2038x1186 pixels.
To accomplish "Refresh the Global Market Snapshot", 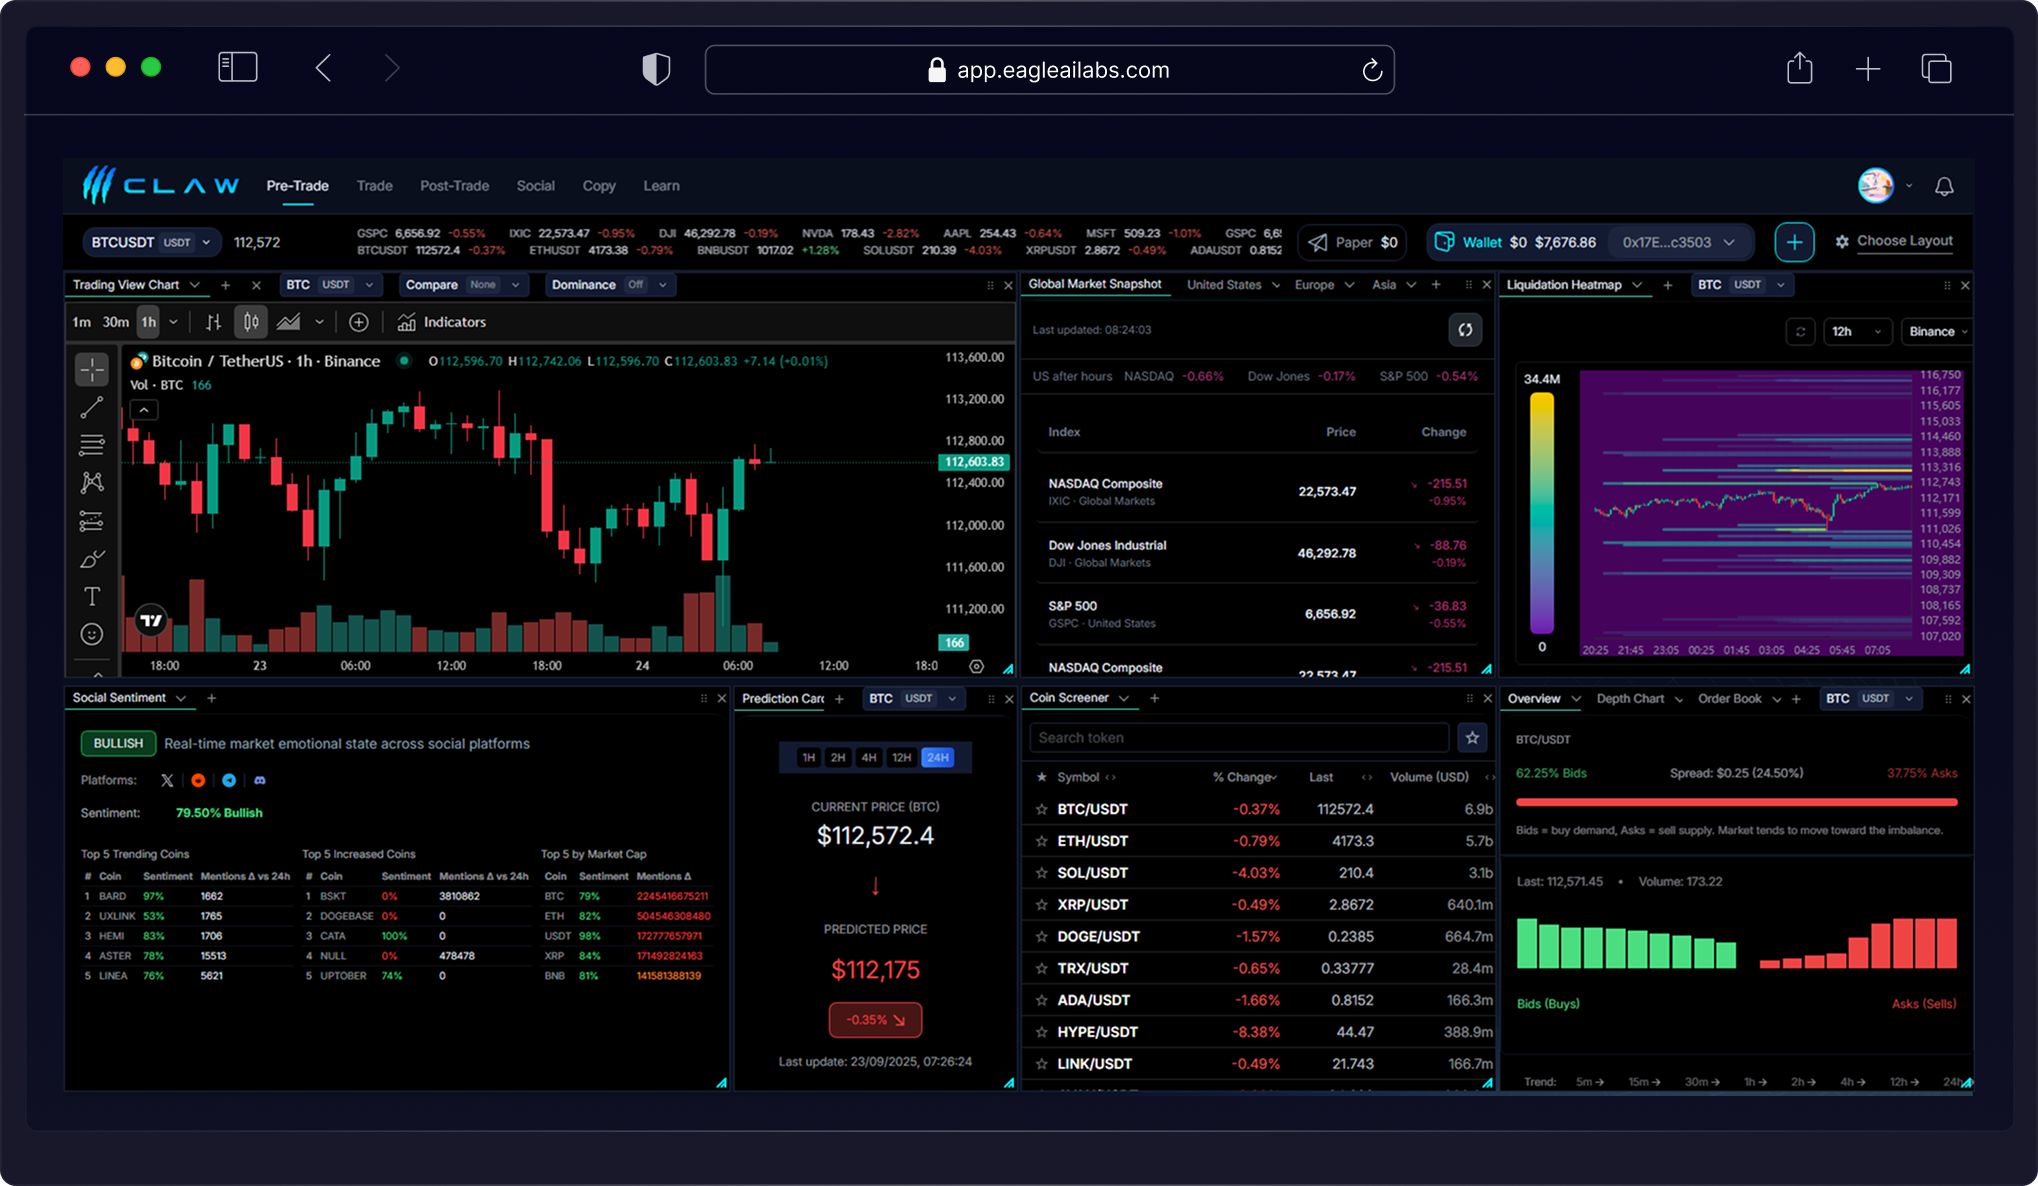I will pyautogui.click(x=1465, y=330).
